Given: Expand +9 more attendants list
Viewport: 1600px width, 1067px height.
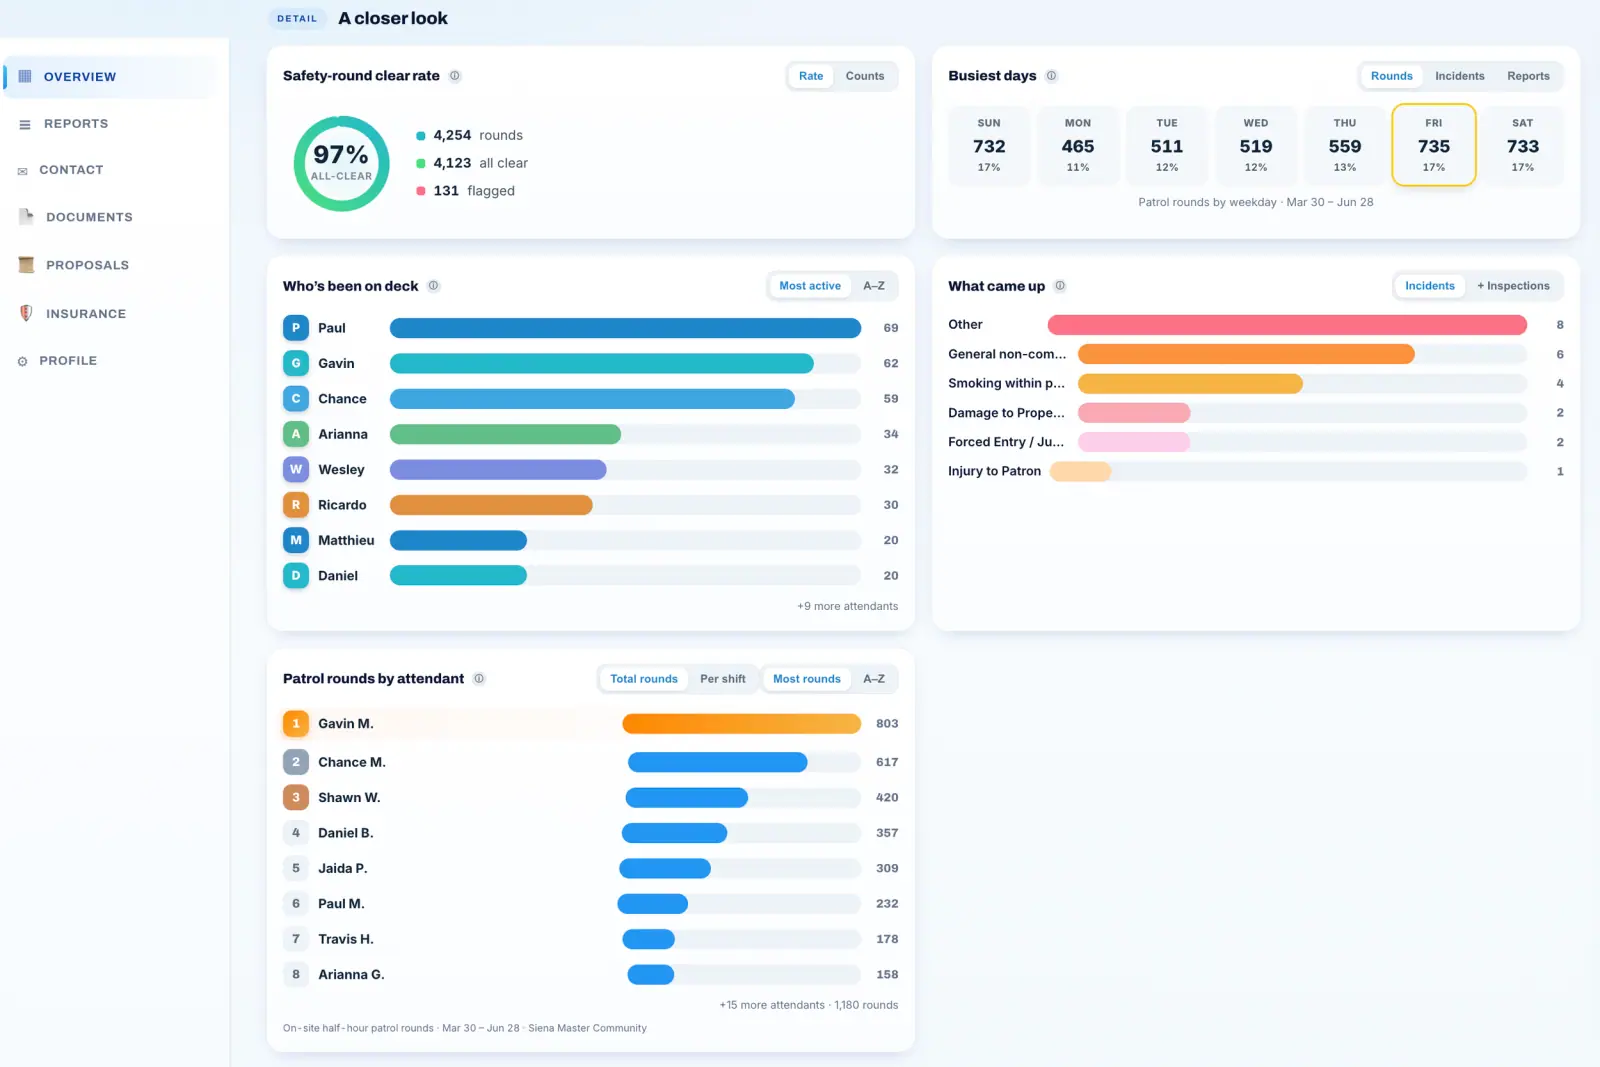Looking at the screenshot, I should click(x=847, y=606).
